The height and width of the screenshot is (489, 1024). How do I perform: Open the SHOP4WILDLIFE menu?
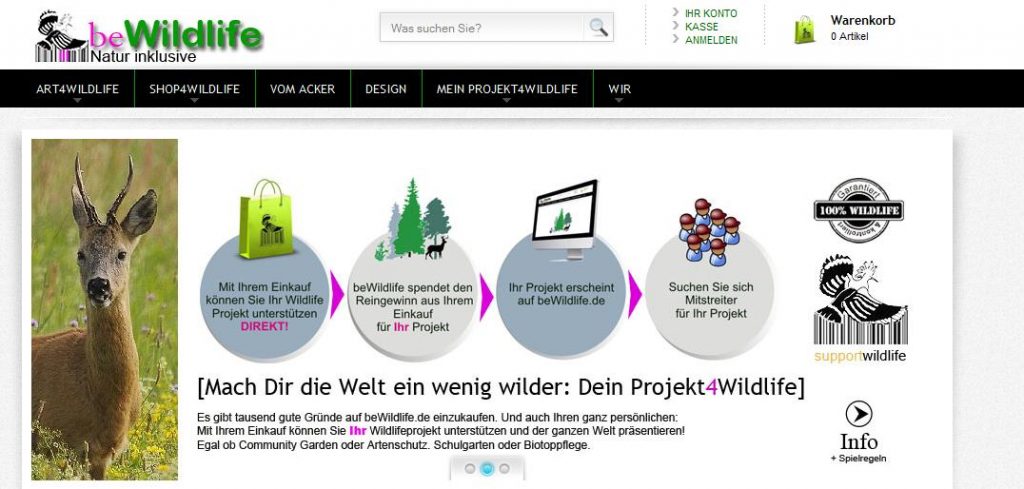click(x=194, y=89)
